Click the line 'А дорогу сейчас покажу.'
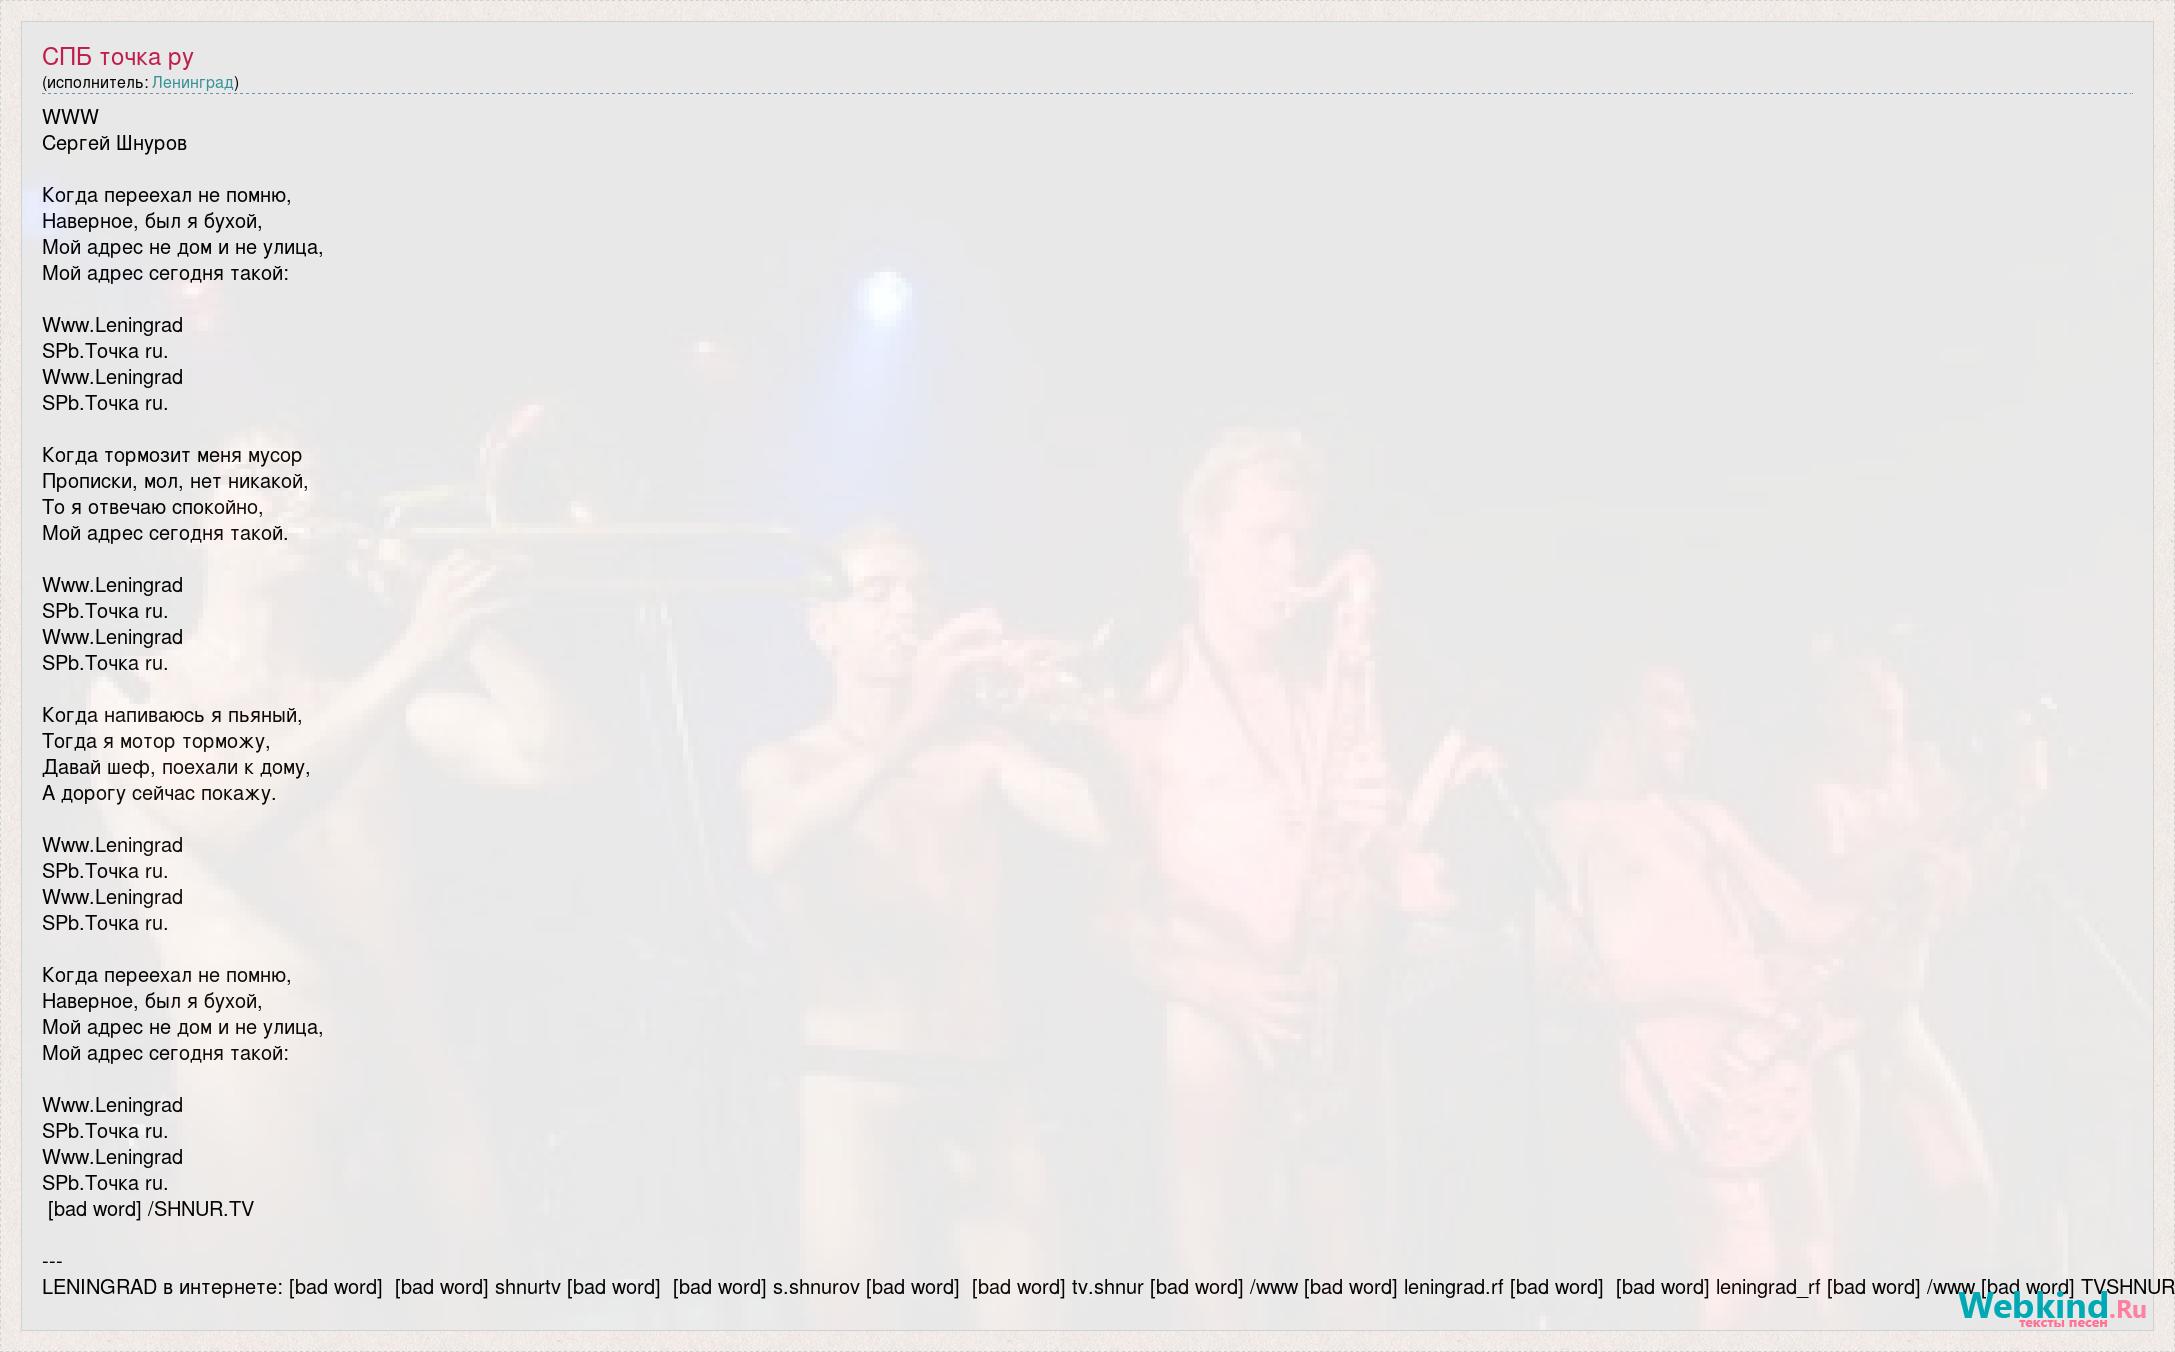 [x=159, y=793]
